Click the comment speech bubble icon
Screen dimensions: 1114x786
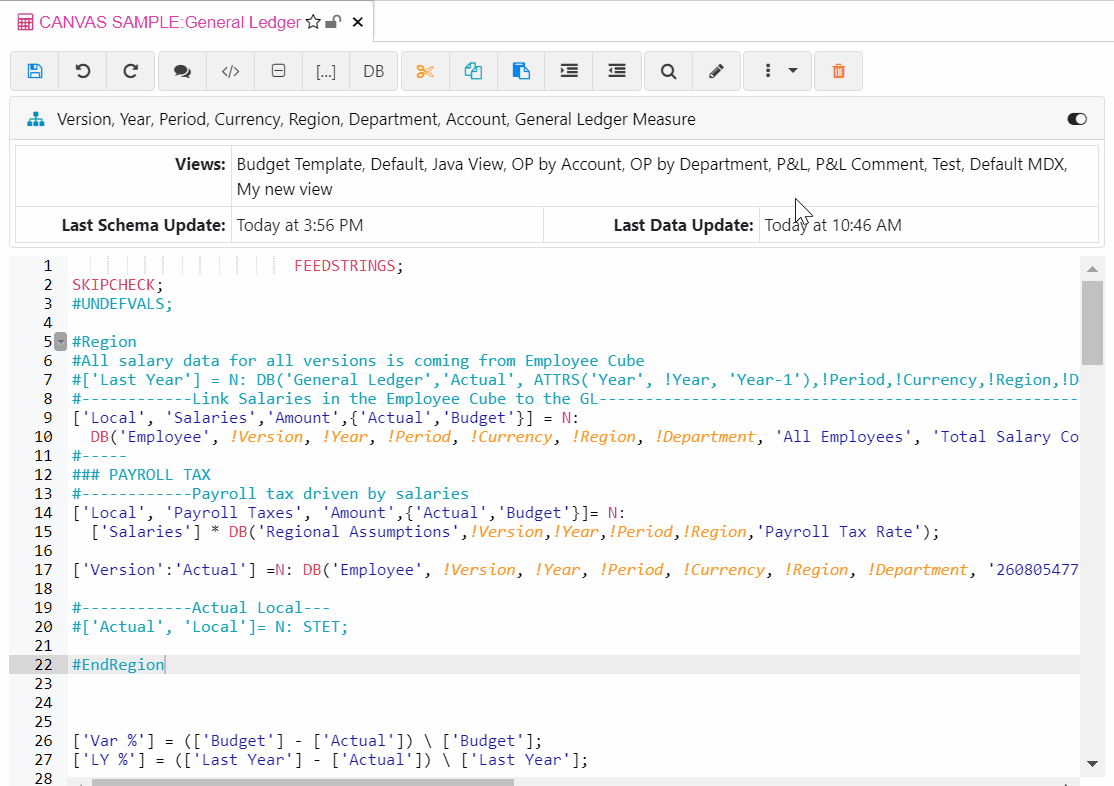pyautogui.click(x=182, y=71)
